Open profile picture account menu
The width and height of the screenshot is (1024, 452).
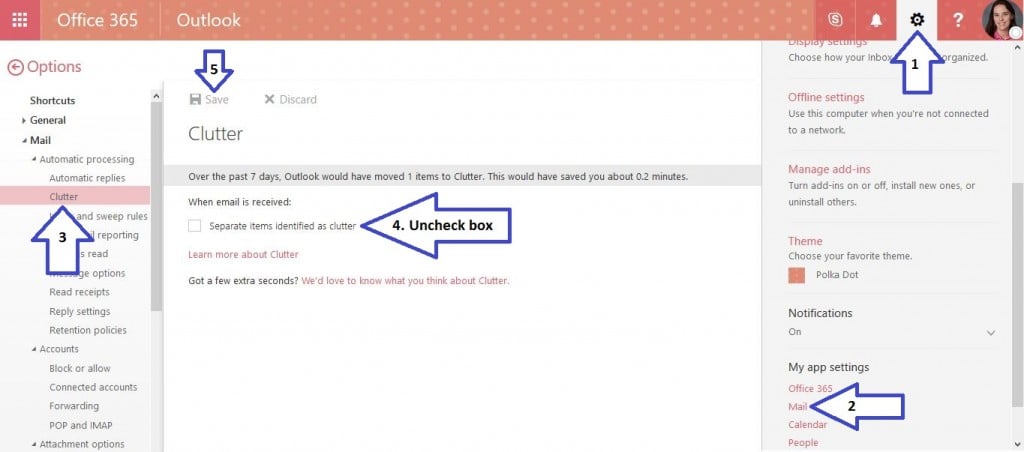(x=1002, y=20)
